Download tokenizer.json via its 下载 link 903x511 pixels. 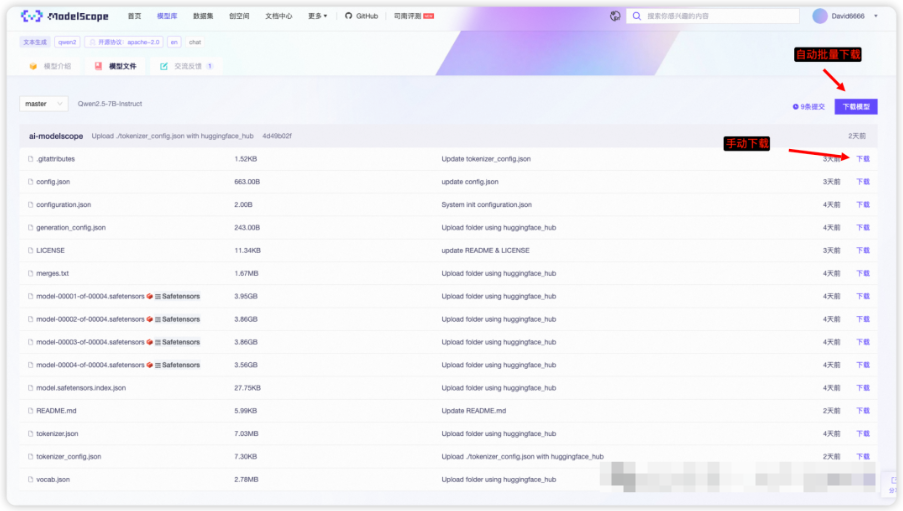pyautogui.click(x=863, y=434)
